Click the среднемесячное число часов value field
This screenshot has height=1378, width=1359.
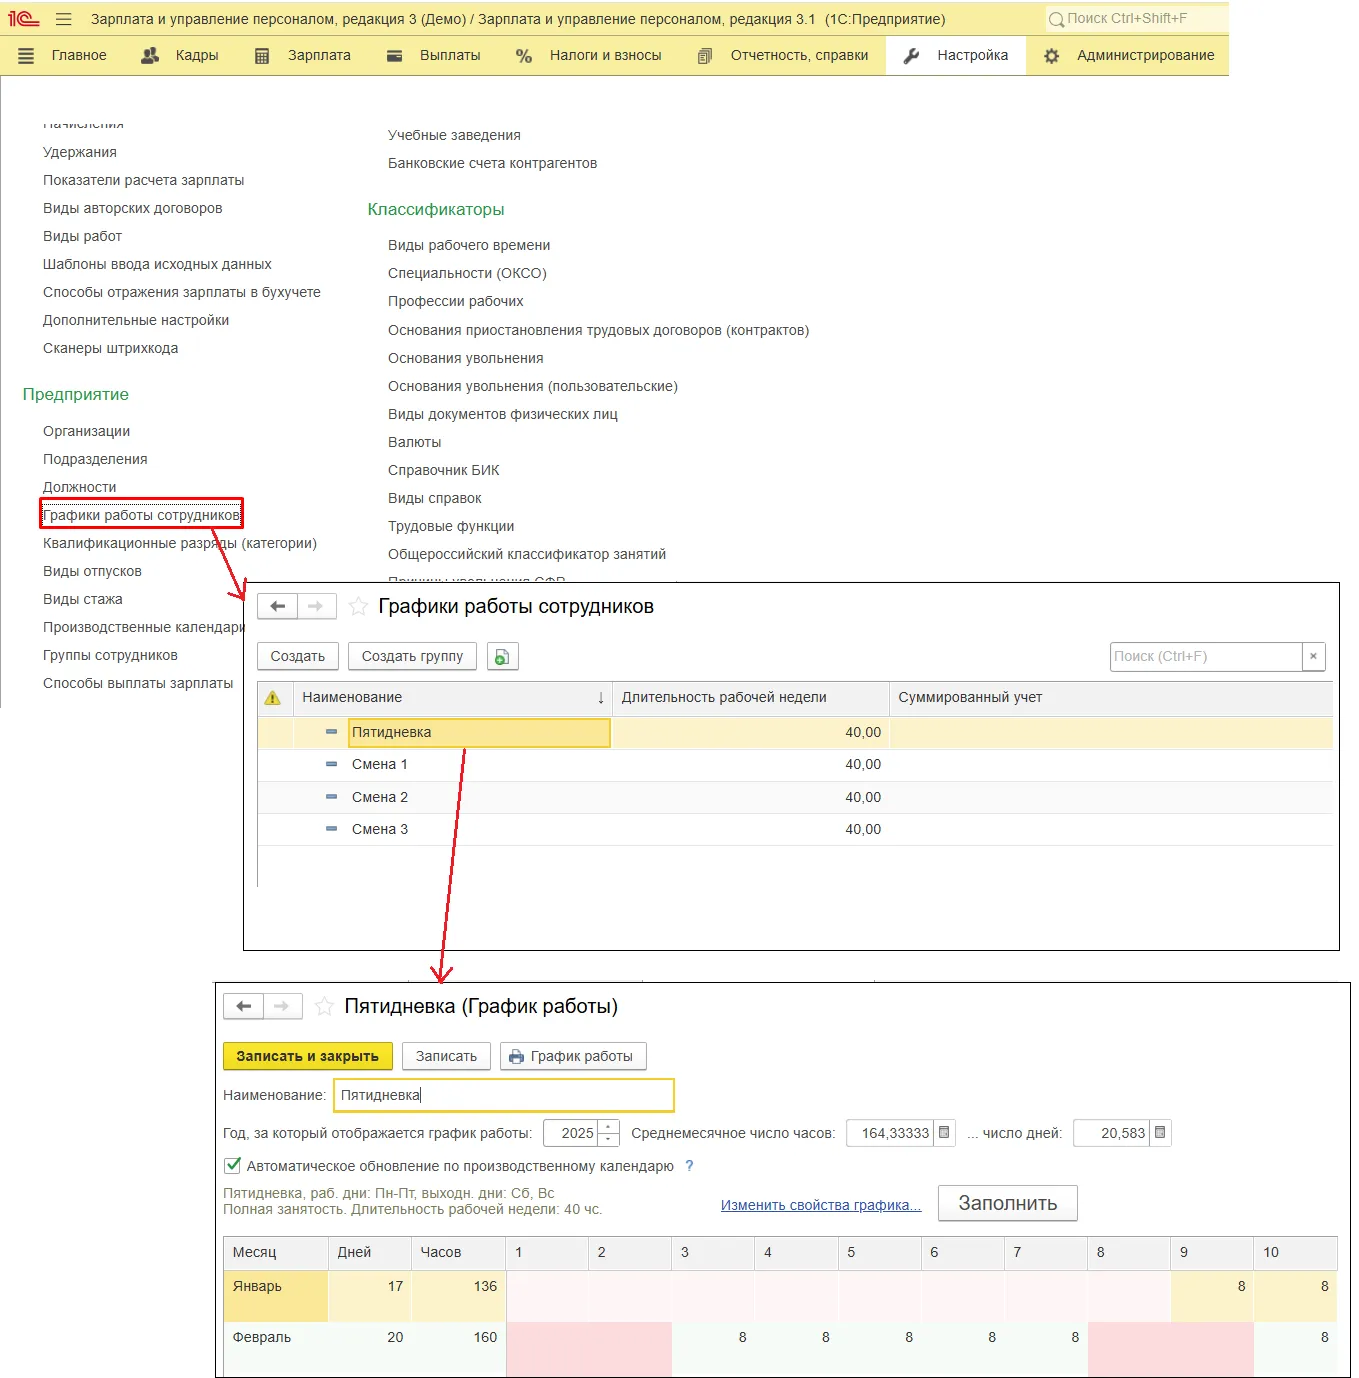(891, 1133)
